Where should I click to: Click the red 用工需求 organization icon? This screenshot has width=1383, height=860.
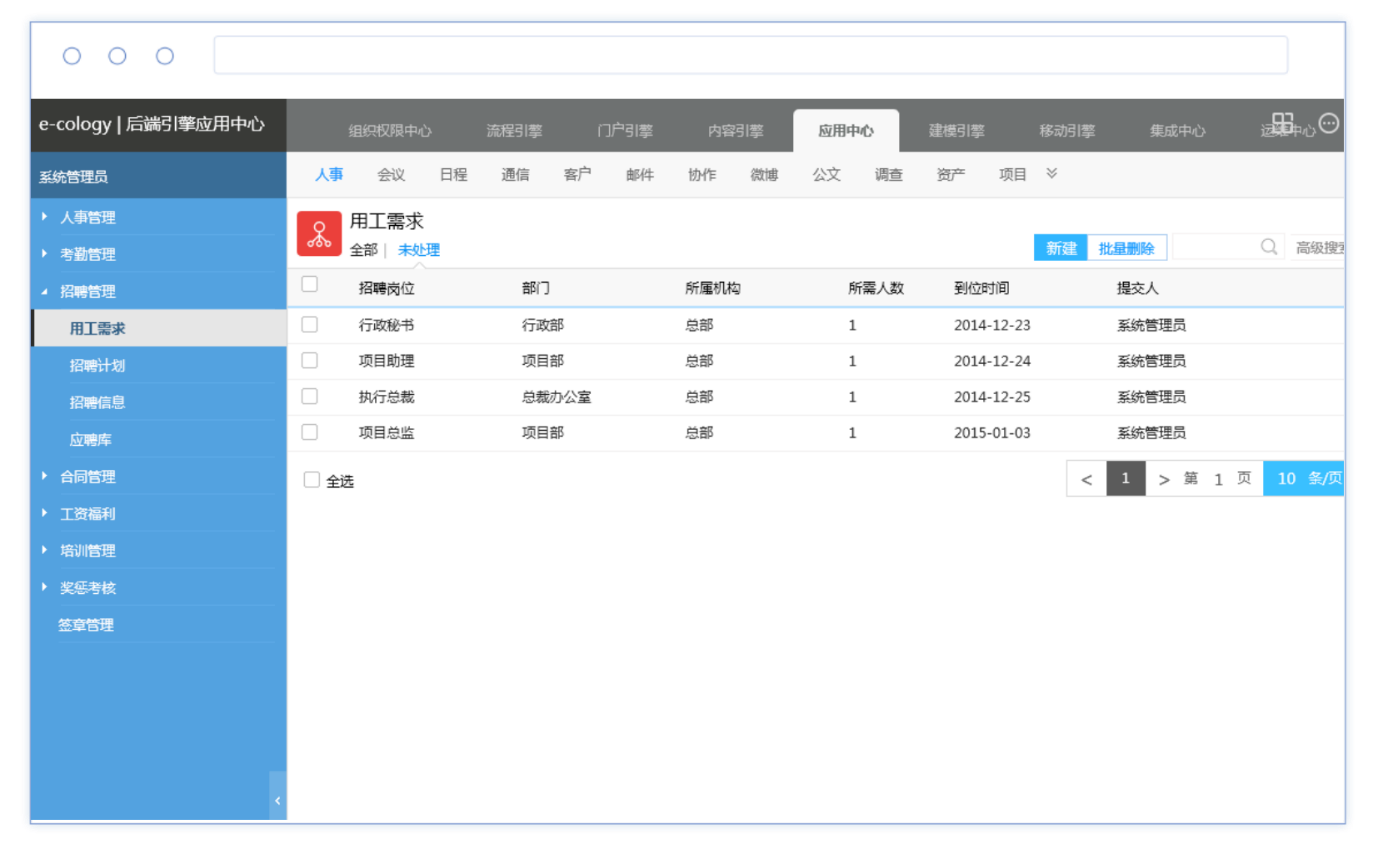tap(319, 234)
